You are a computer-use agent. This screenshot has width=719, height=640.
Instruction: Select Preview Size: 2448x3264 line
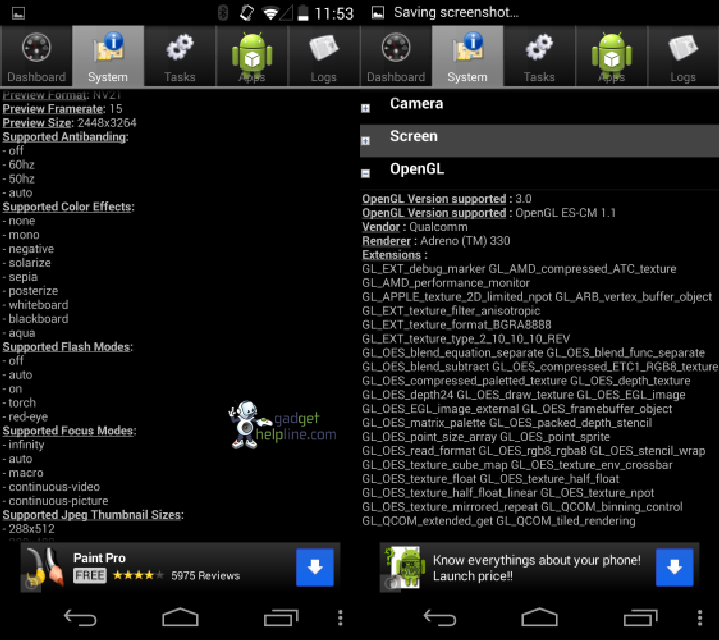coord(69,123)
